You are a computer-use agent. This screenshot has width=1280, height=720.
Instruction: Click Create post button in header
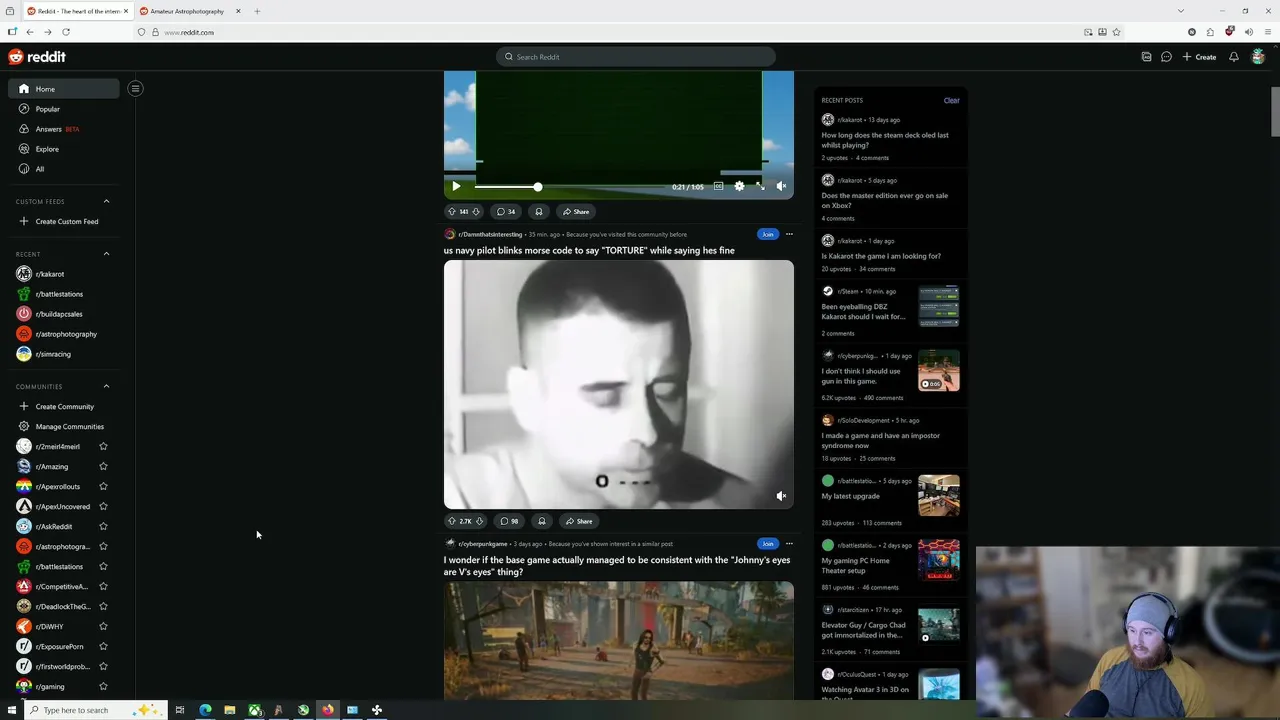tap(1199, 57)
